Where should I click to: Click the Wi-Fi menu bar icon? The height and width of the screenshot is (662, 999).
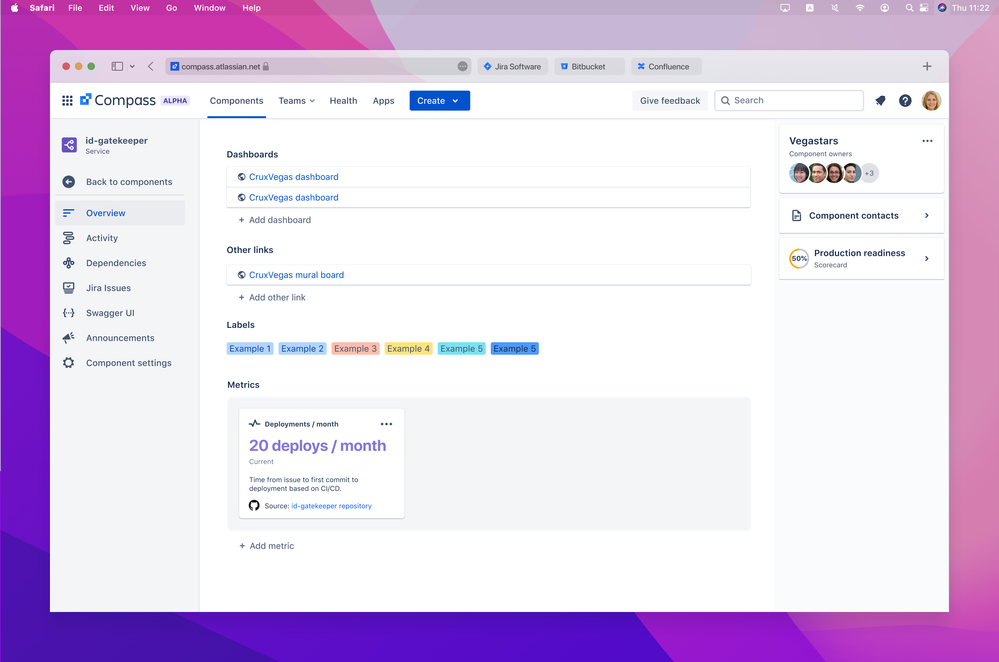pyautogui.click(x=859, y=8)
